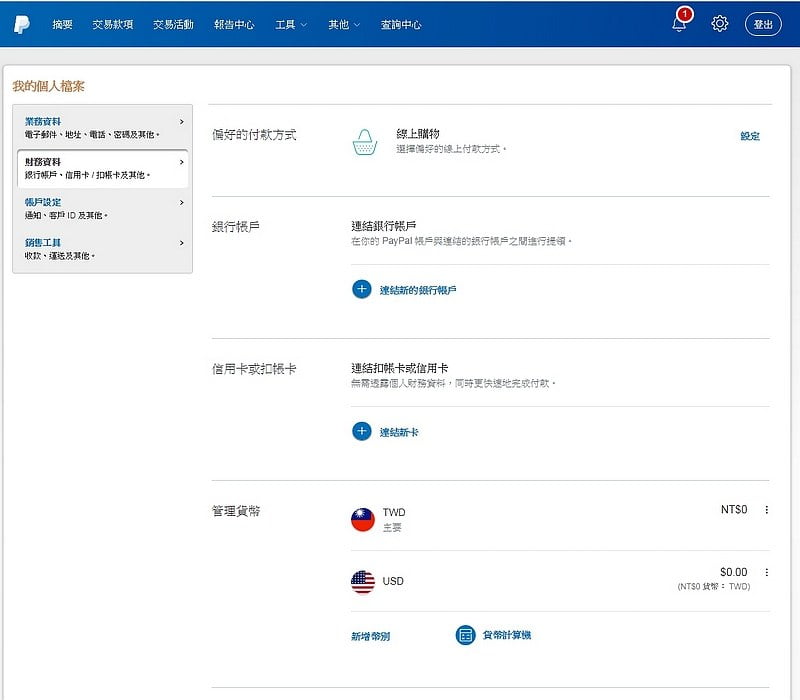Open the 交易款項 menu item
Viewport: 800px width, 700px height.
[x=113, y=24]
